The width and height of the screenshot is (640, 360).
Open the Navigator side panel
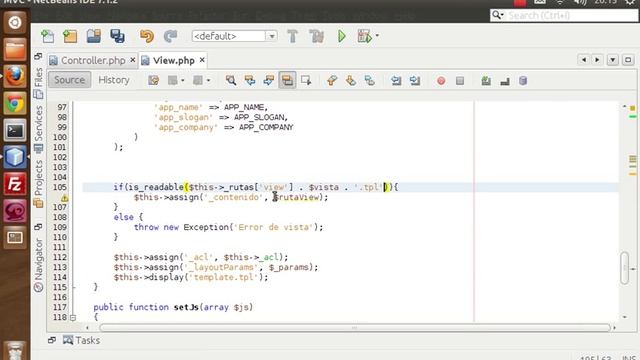click(x=38, y=264)
